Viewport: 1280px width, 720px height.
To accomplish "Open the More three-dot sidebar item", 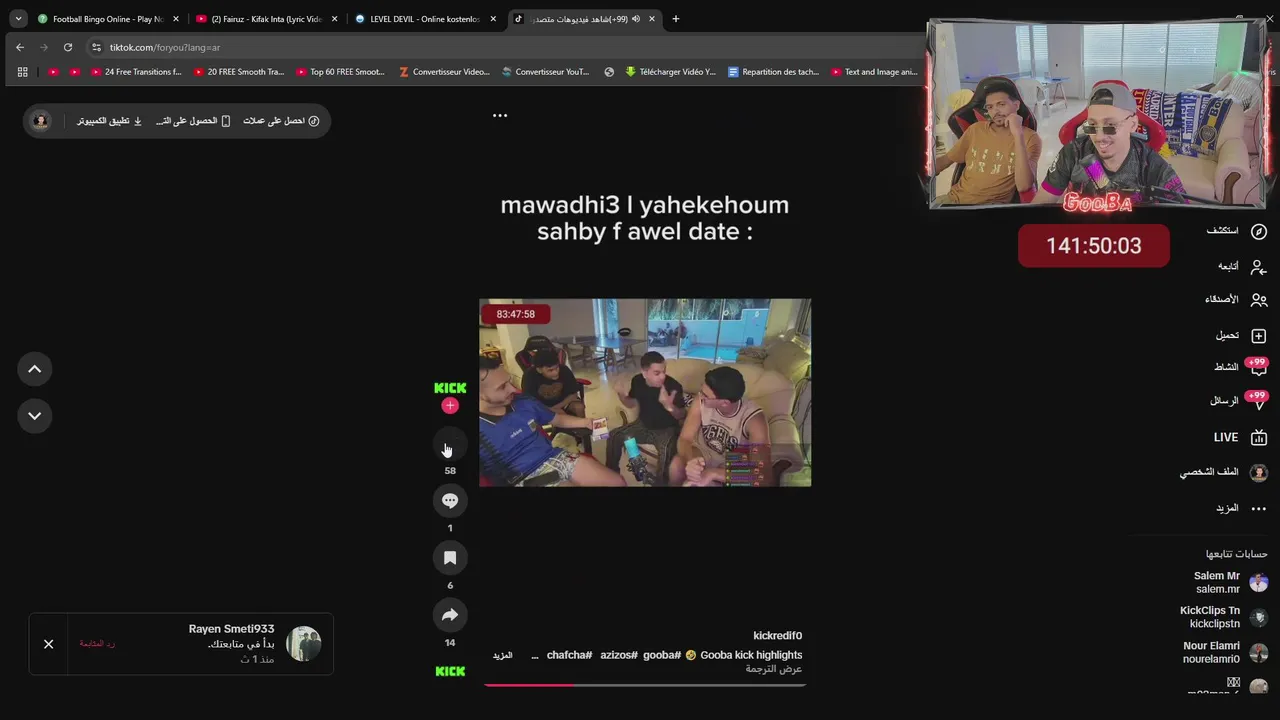I will tap(1259, 508).
